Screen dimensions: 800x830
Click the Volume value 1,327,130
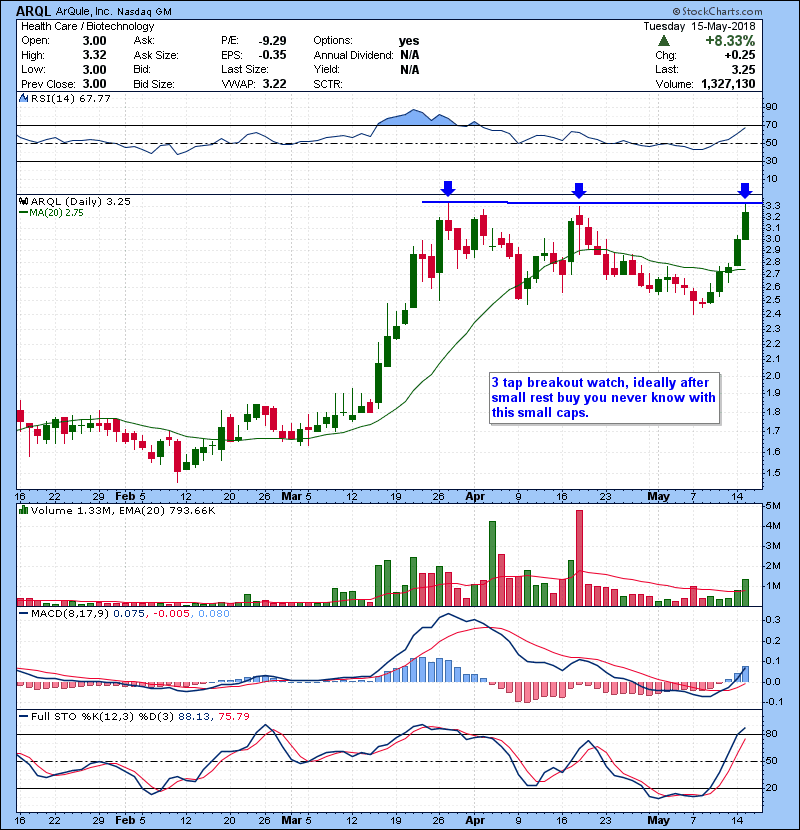pyautogui.click(x=728, y=84)
